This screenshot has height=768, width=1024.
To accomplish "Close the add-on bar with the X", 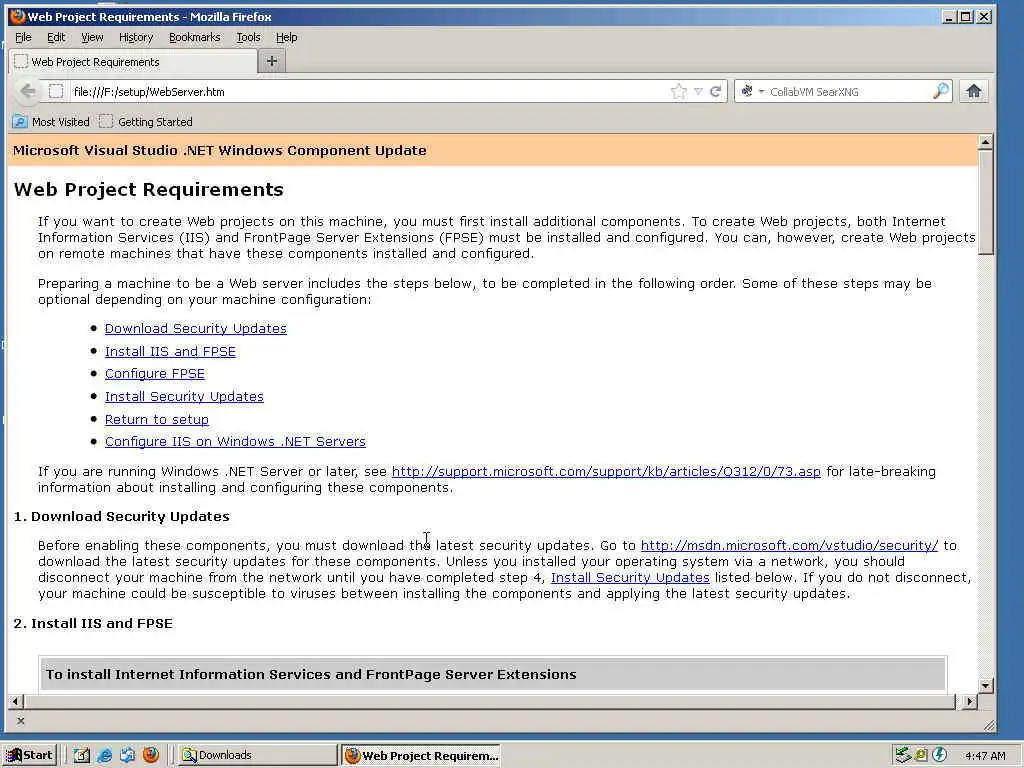I will point(21,721).
